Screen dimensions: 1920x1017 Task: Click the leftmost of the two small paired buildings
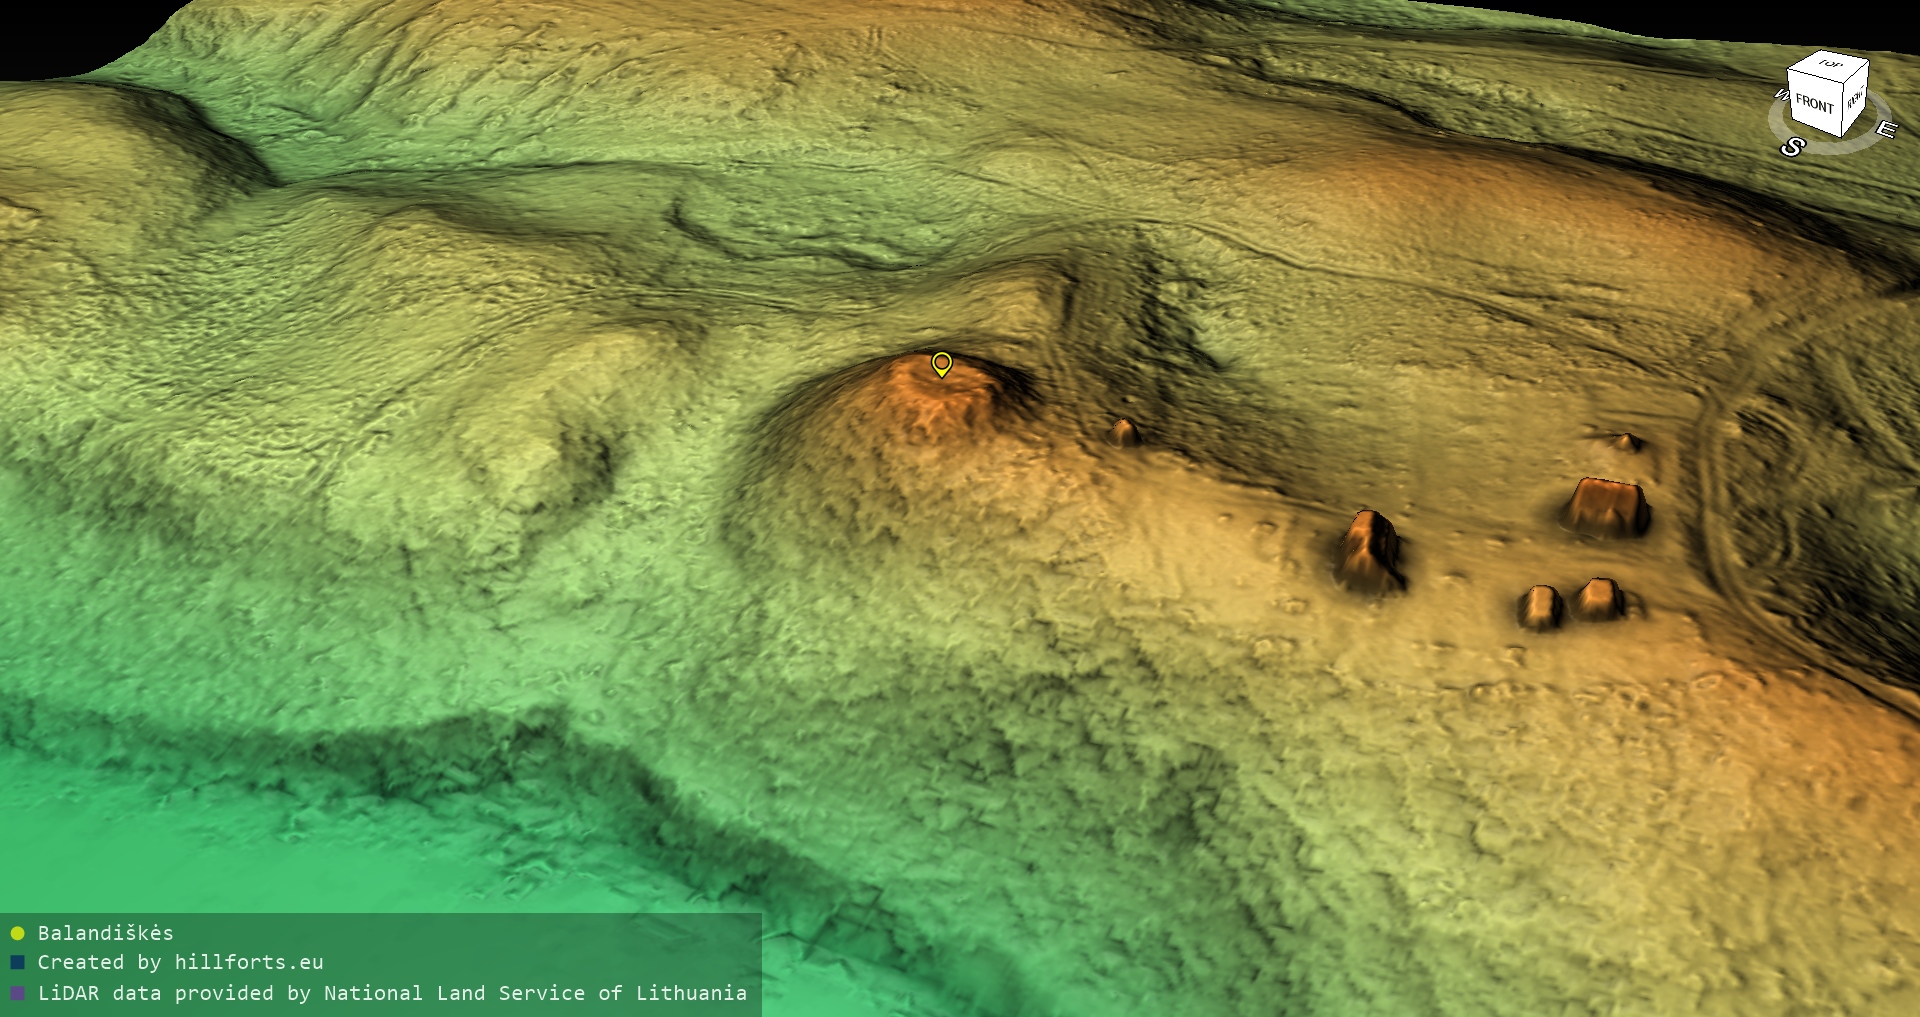[x=1540, y=607]
